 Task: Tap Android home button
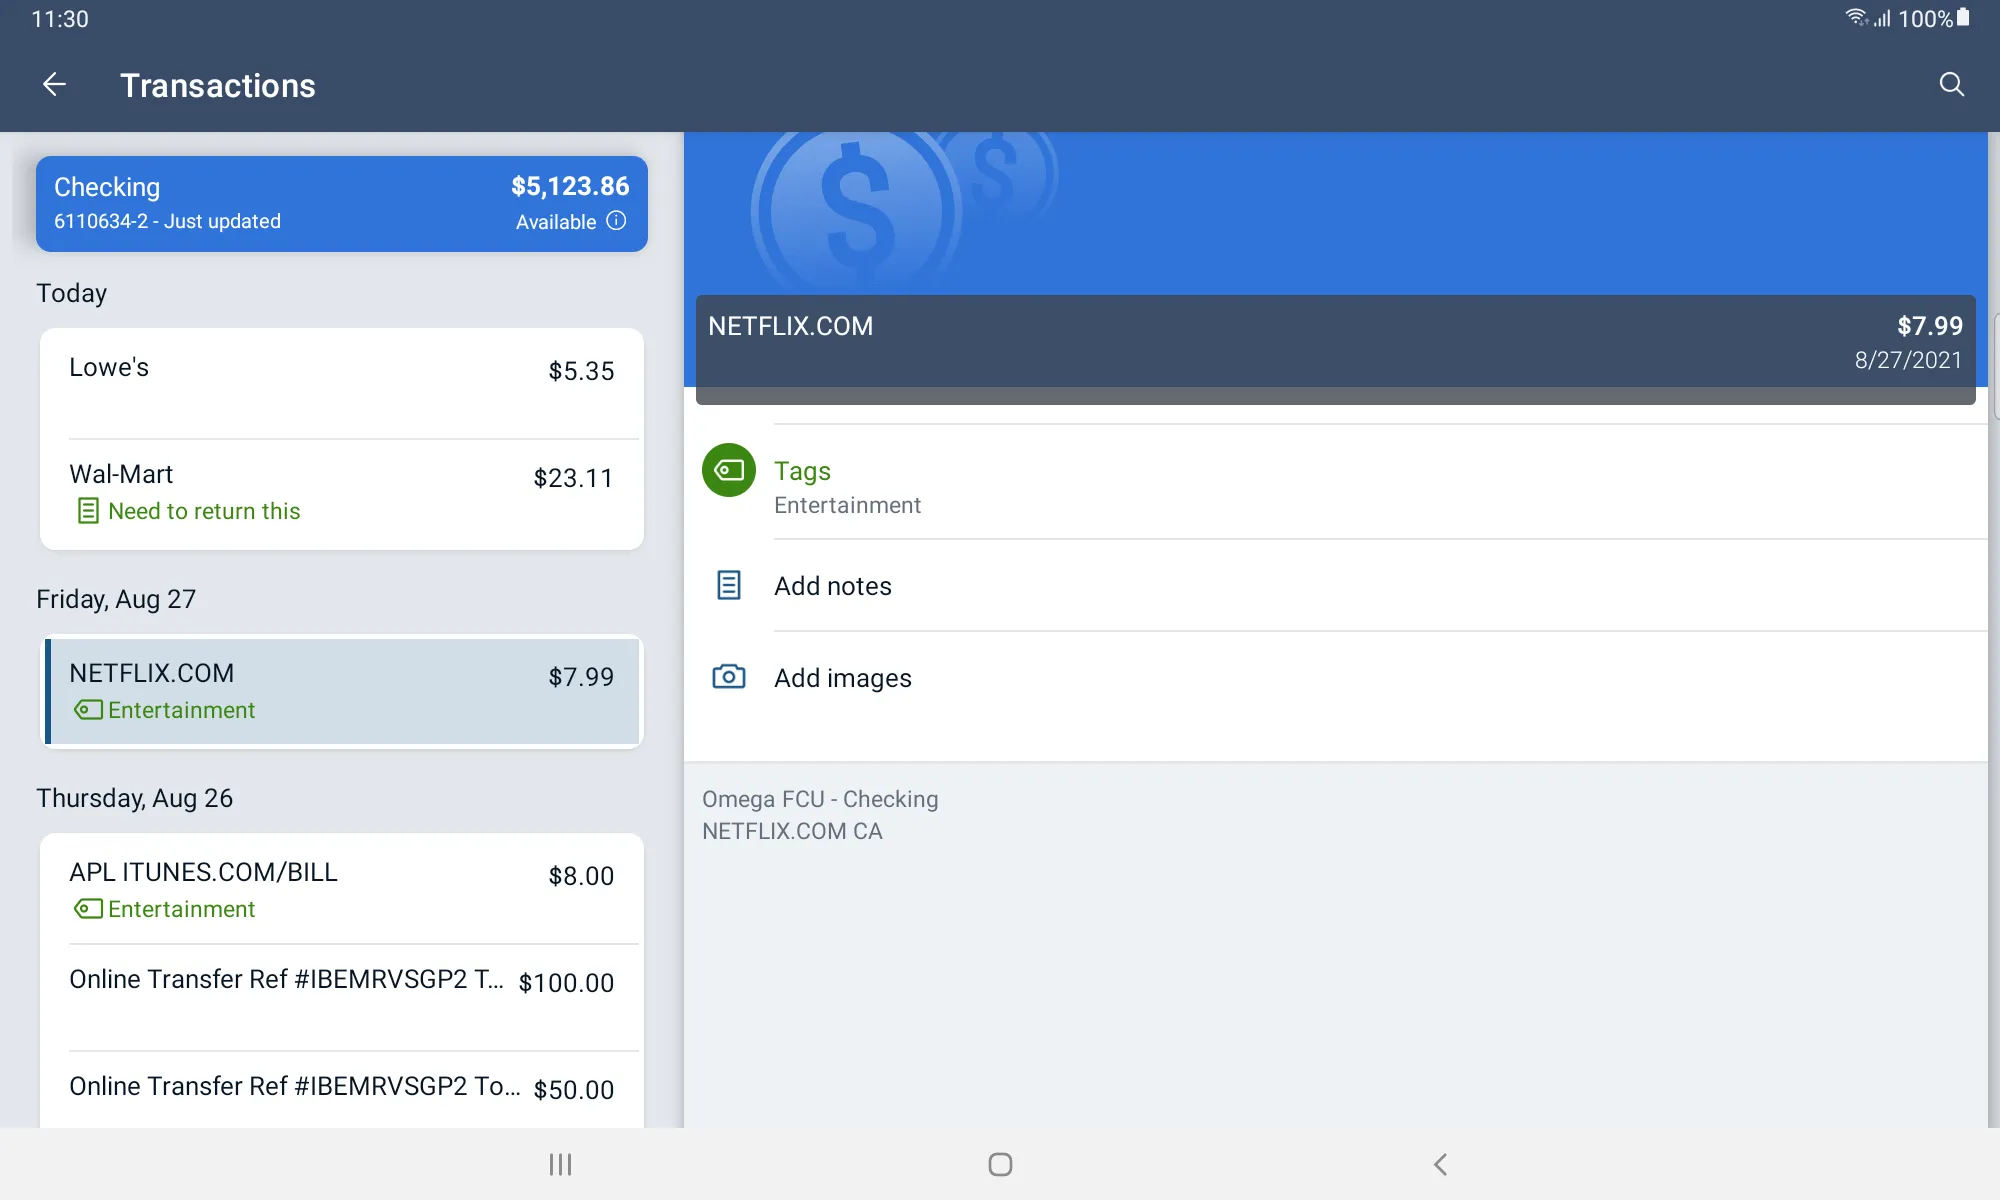1000,1164
